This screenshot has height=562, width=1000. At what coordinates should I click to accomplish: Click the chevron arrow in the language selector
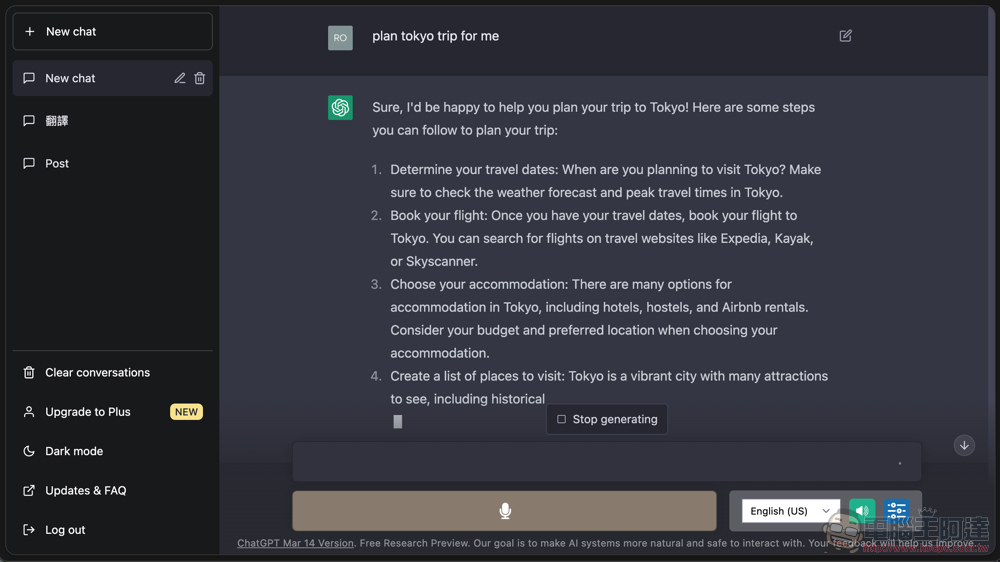click(826, 511)
